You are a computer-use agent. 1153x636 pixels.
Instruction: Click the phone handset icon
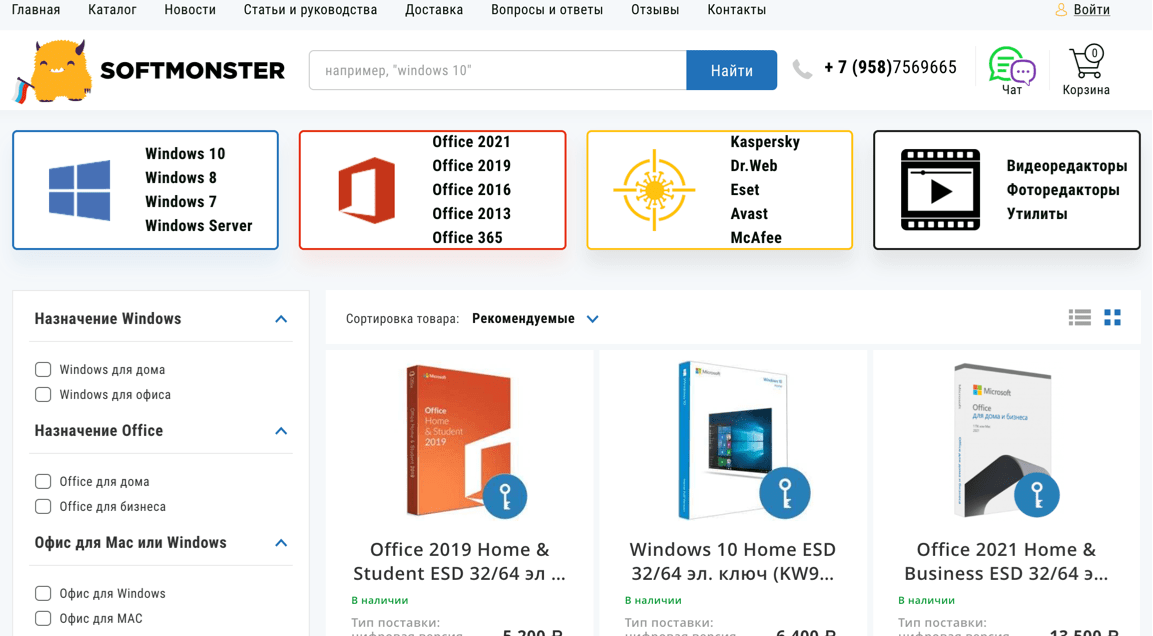pyautogui.click(x=802, y=69)
